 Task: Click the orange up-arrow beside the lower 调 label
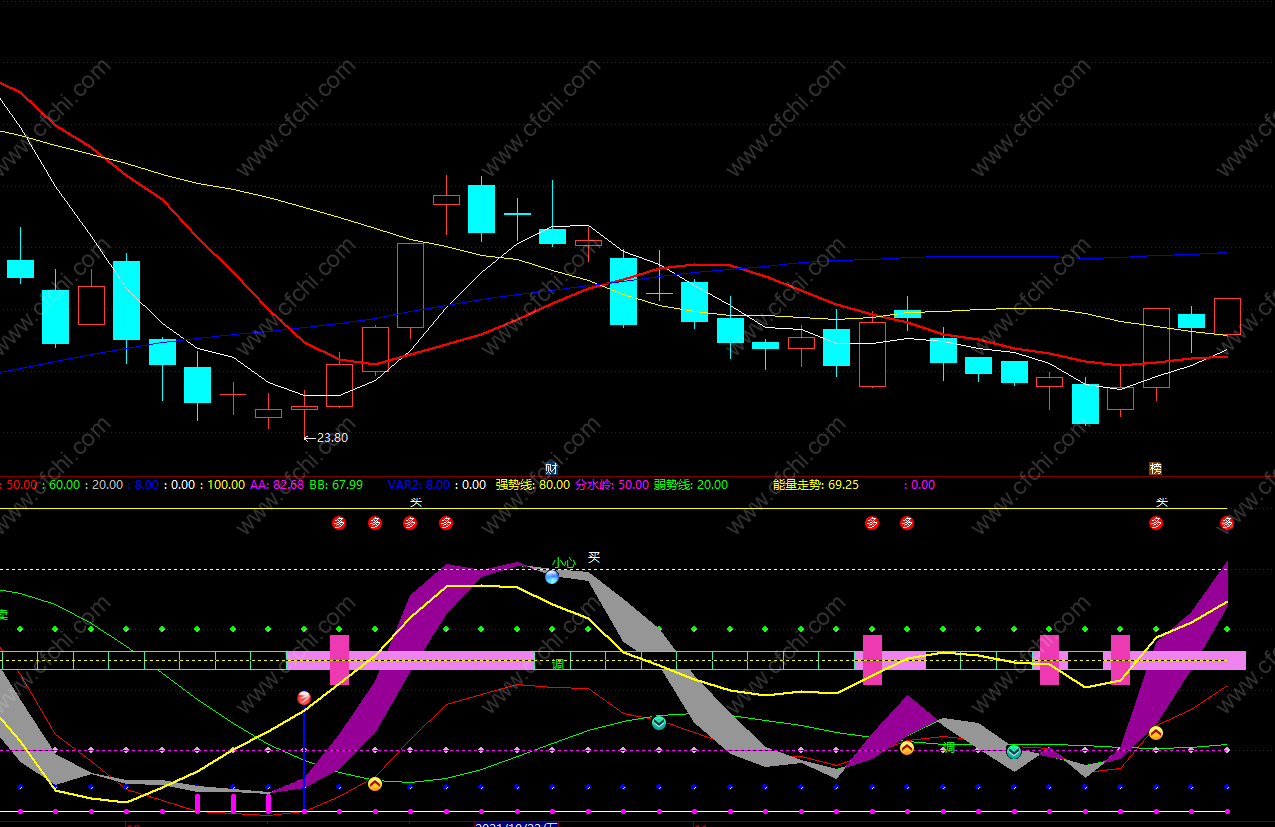[x=907, y=747]
